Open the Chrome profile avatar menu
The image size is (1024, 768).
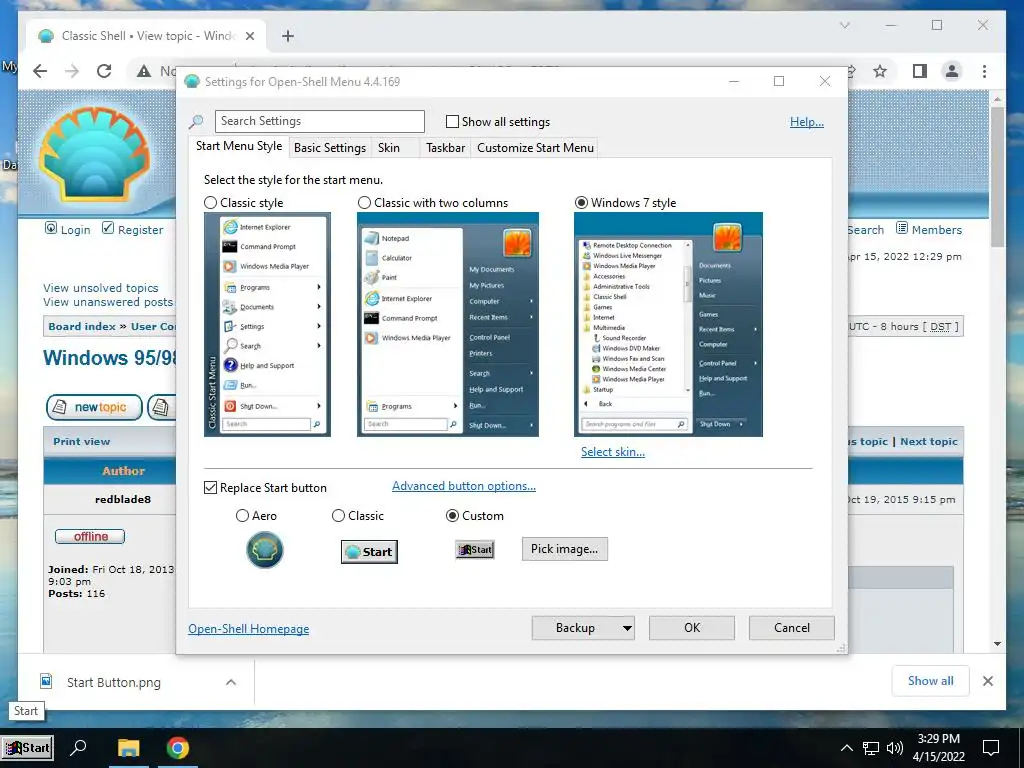tap(952, 71)
